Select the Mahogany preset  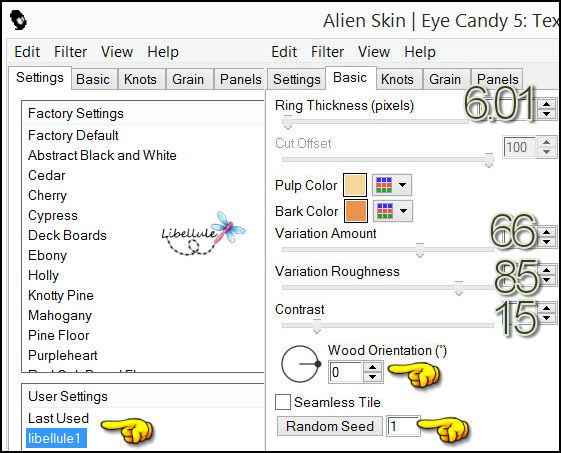(x=60, y=316)
